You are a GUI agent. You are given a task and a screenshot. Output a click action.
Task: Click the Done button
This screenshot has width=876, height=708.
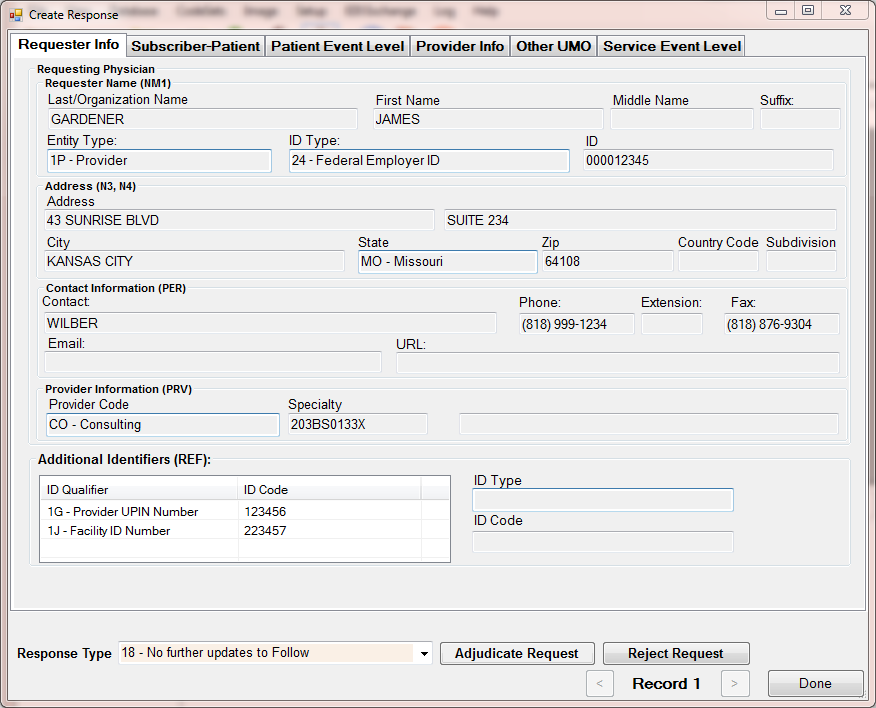815,684
